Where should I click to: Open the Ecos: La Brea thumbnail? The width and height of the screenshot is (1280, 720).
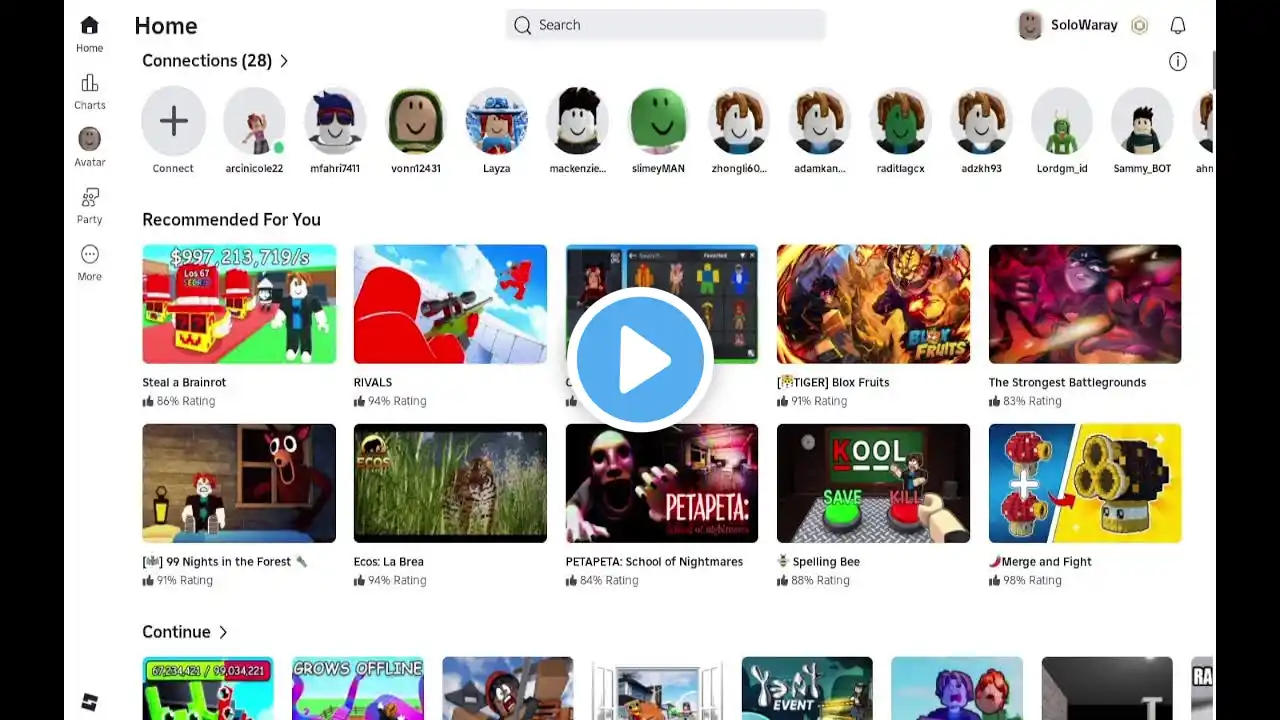[x=450, y=483]
